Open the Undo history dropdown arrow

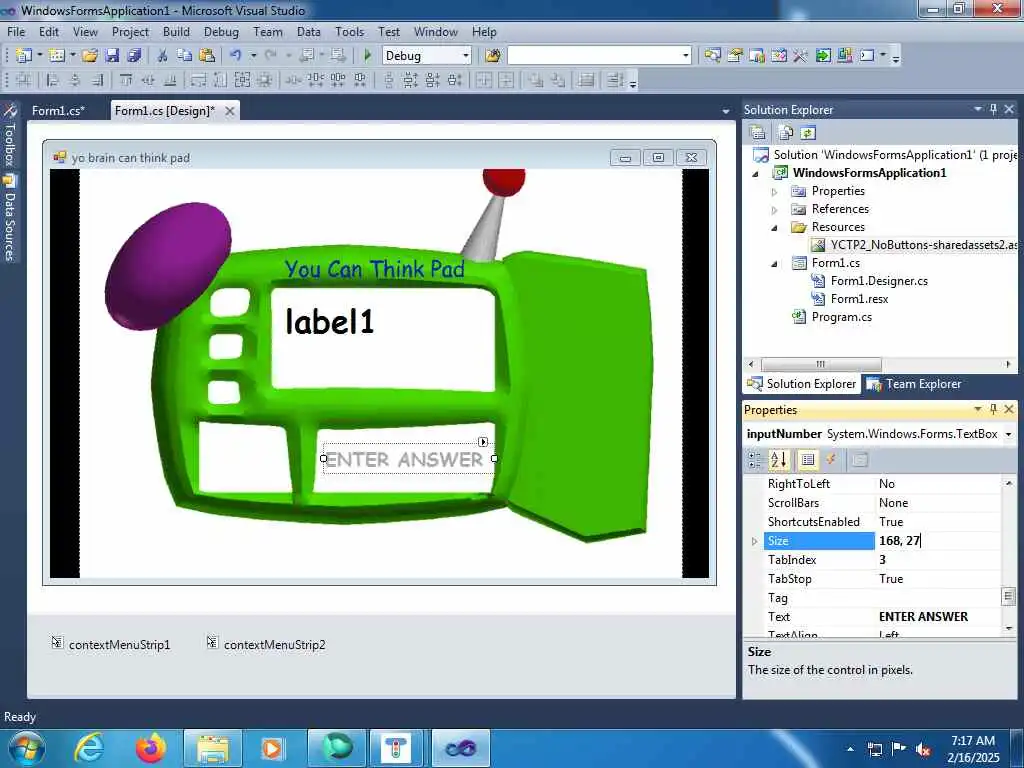(x=253, y=56)
